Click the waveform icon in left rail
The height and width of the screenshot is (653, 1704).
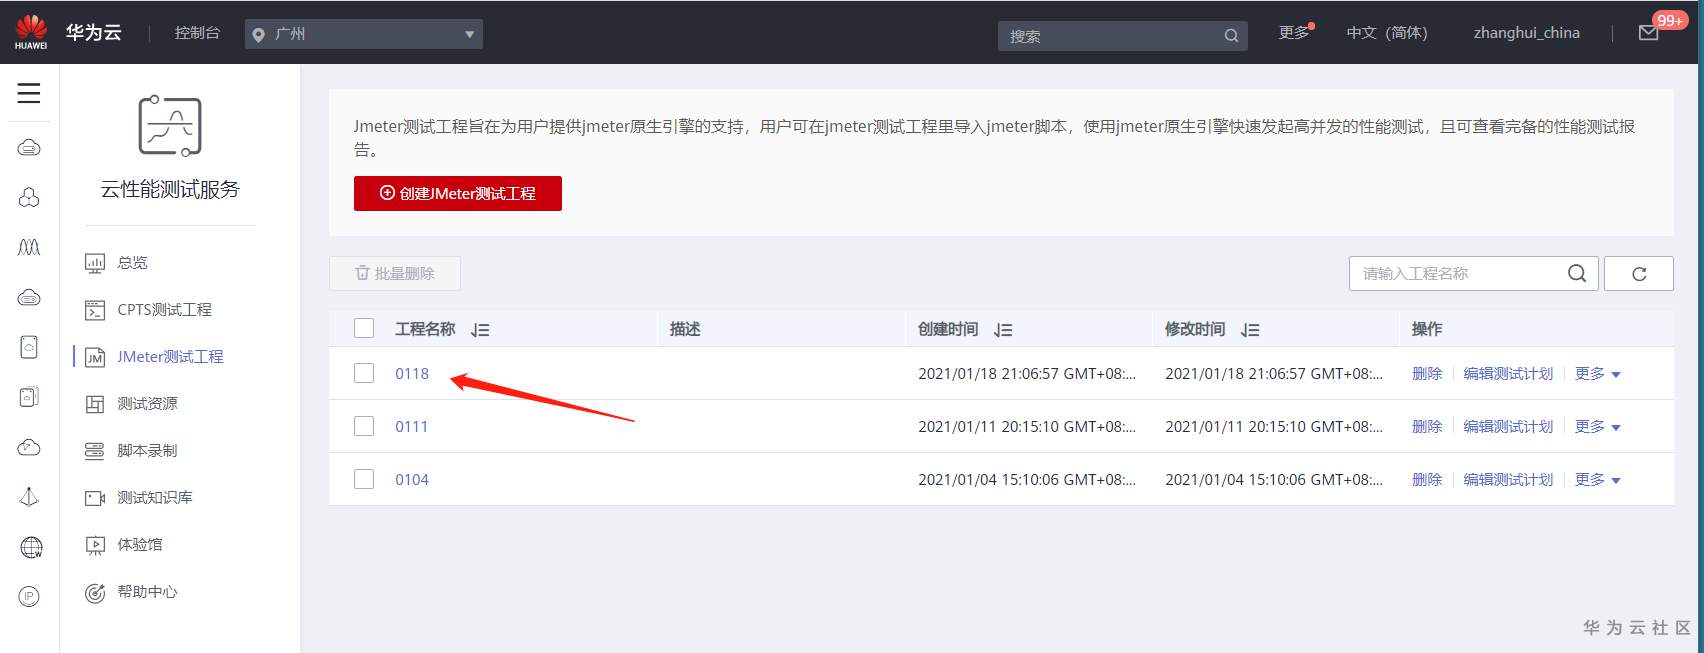click(29, 247)
